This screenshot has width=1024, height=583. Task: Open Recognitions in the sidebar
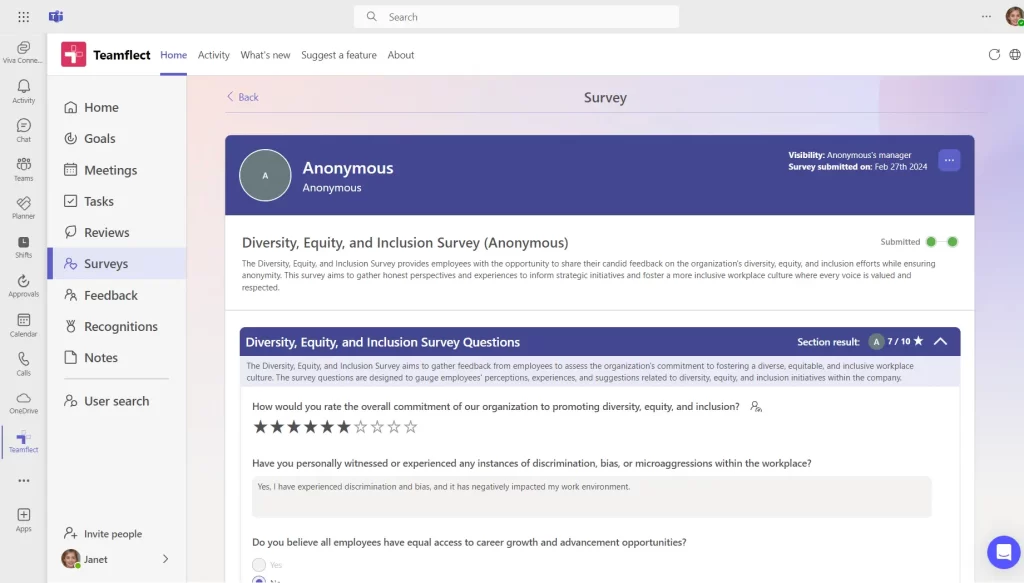coord(116,326)
